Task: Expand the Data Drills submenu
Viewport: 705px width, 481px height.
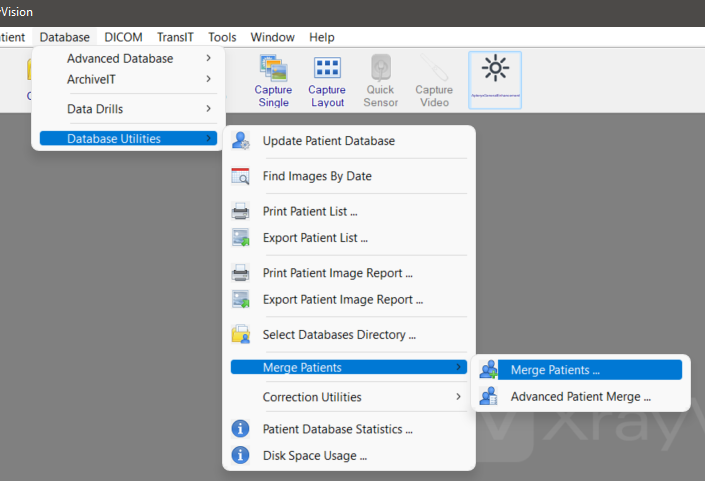Action: [129, 109]
